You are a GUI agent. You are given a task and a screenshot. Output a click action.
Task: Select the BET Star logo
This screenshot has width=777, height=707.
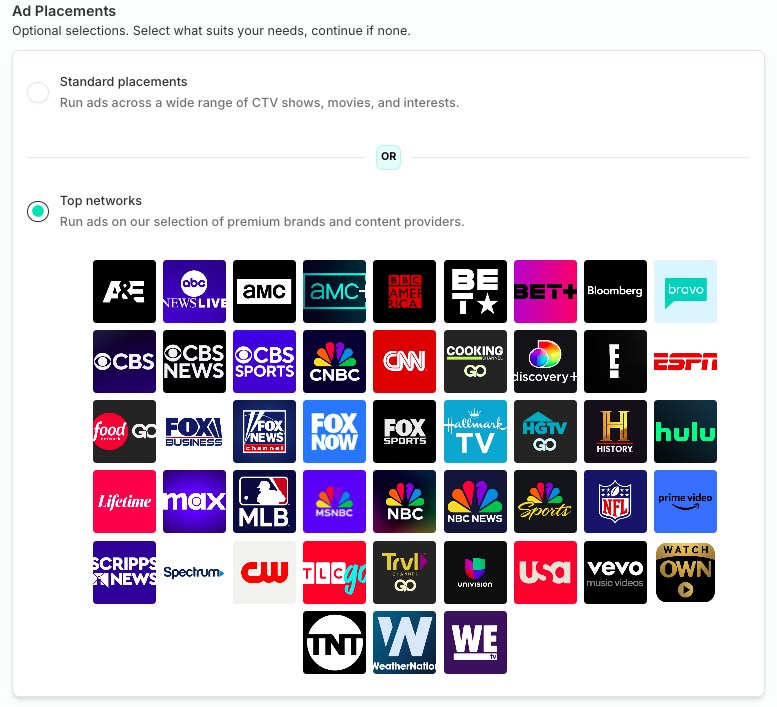pos(475,291)
